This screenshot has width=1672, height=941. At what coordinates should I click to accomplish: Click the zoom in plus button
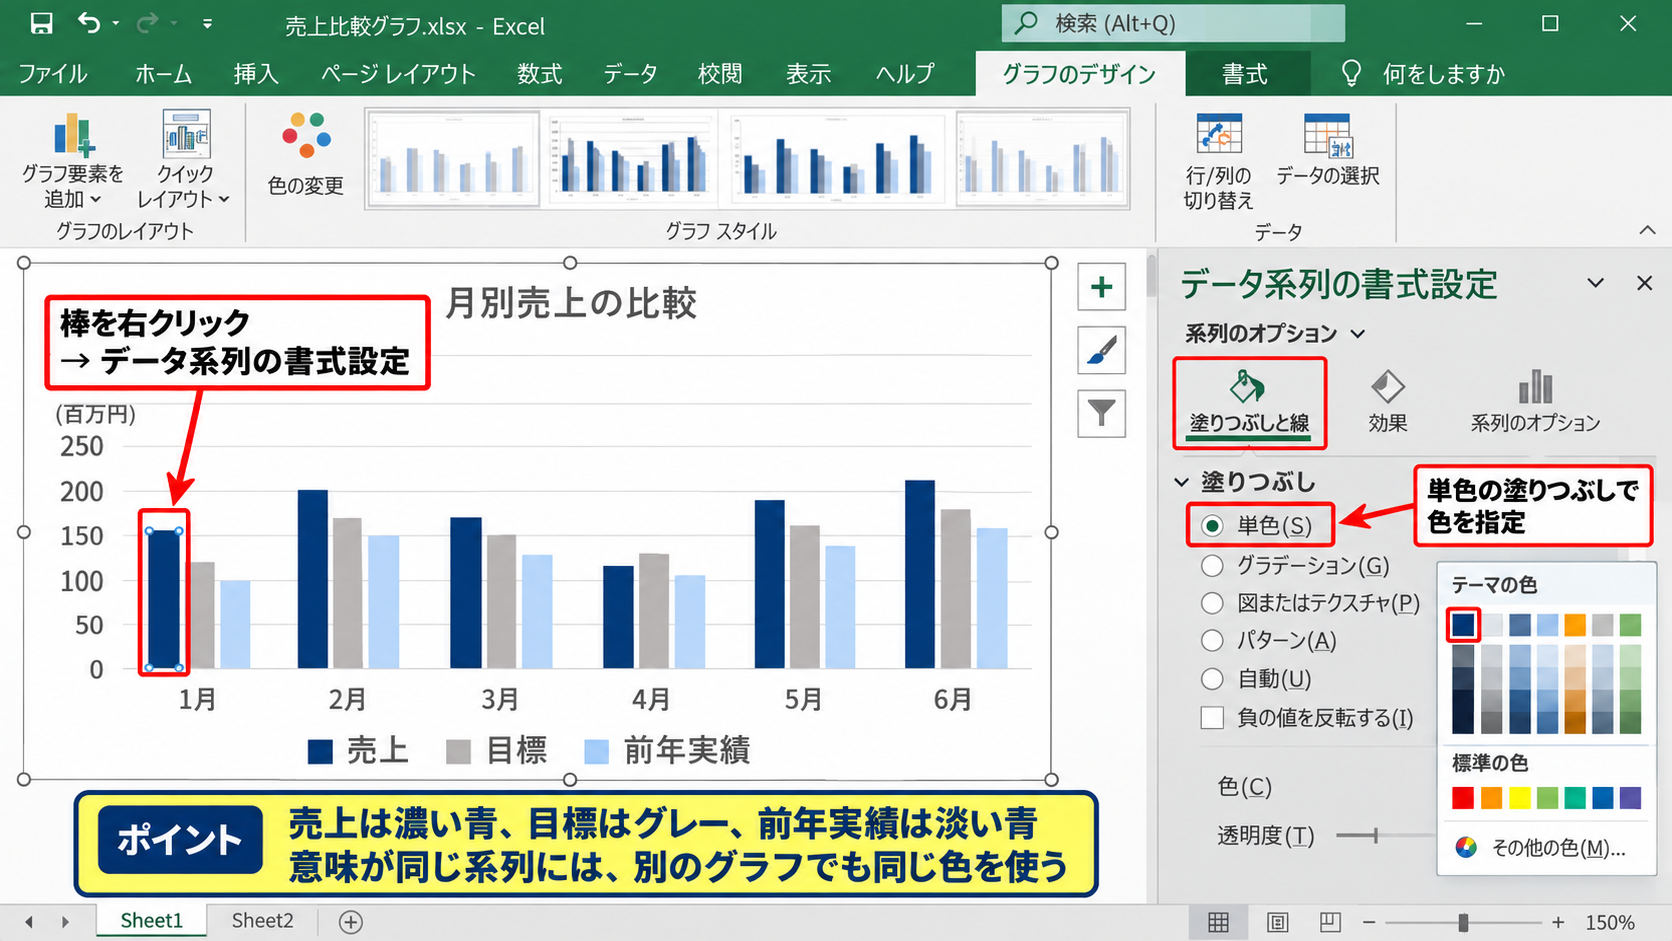[x=1558, y=922]
